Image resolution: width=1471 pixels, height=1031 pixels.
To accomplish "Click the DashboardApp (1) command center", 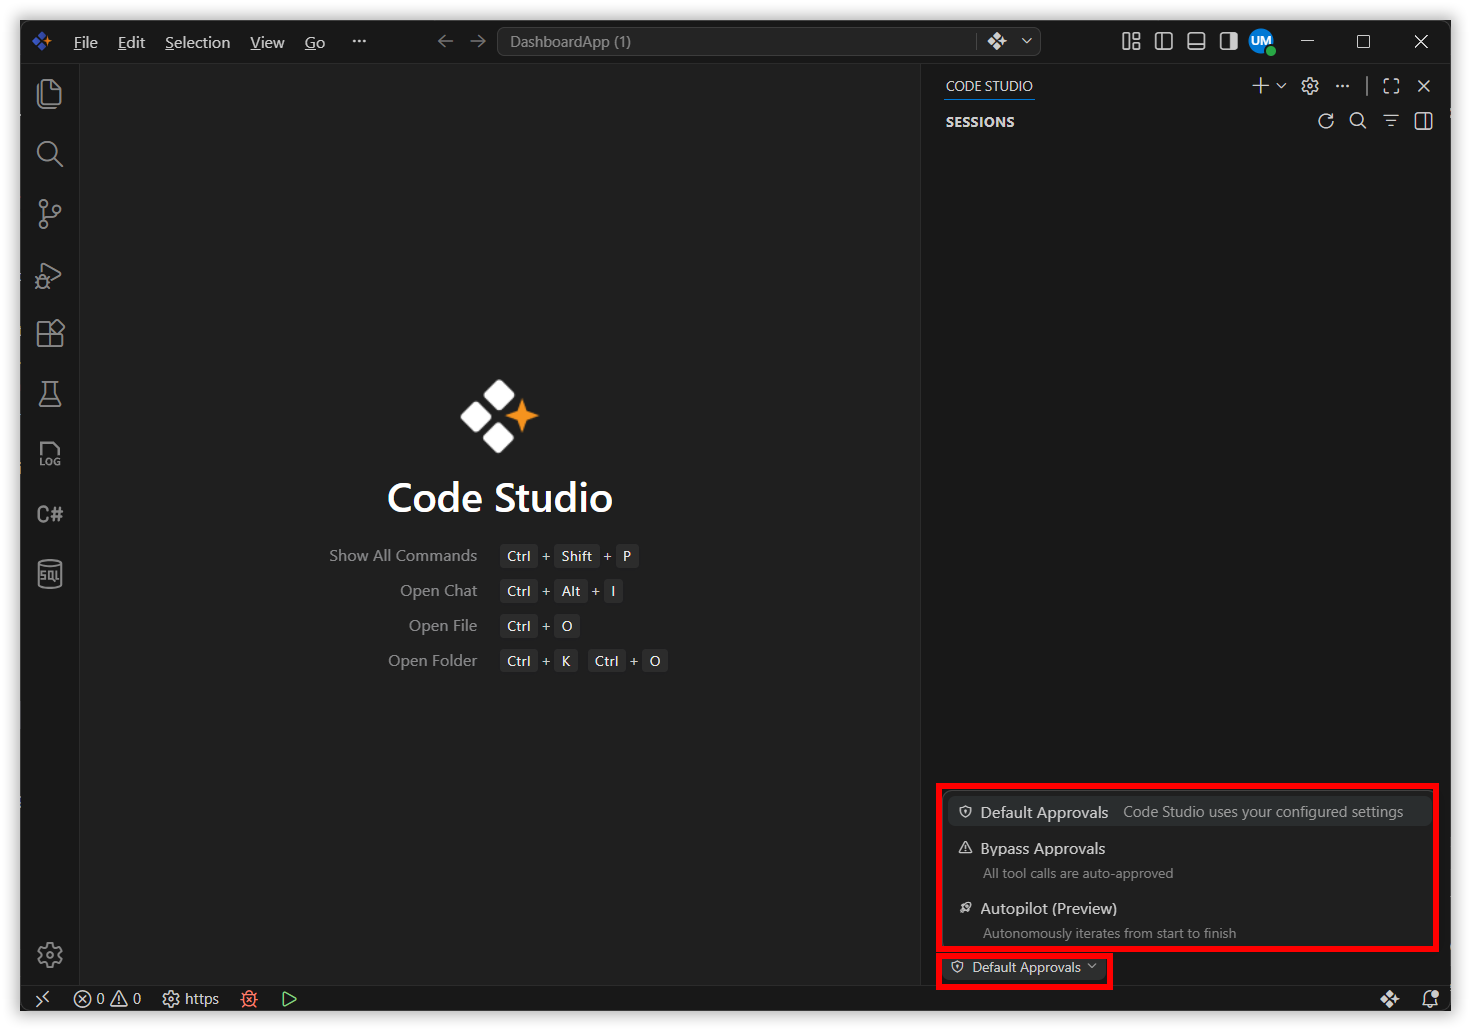I will pos(737,41).
